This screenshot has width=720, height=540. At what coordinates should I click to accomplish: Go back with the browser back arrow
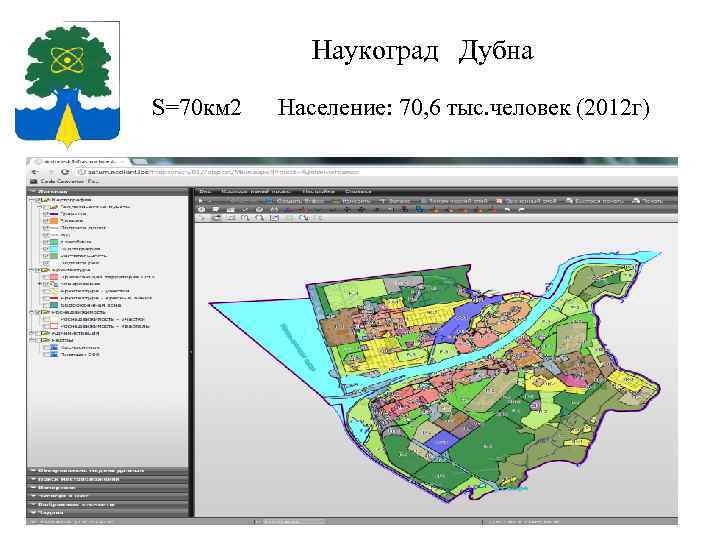click(35, 172)
